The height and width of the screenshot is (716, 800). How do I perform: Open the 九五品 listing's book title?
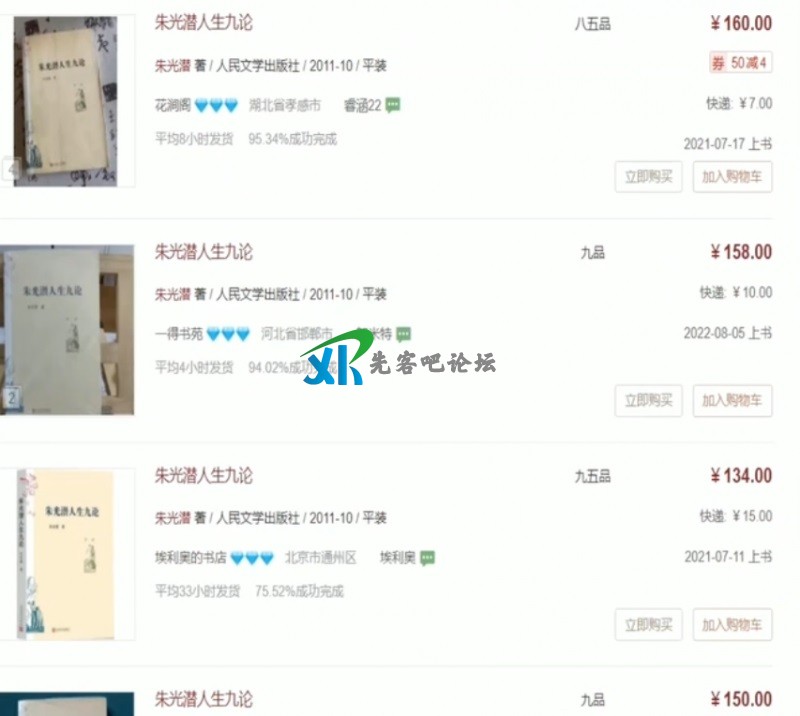pos(204,476)
